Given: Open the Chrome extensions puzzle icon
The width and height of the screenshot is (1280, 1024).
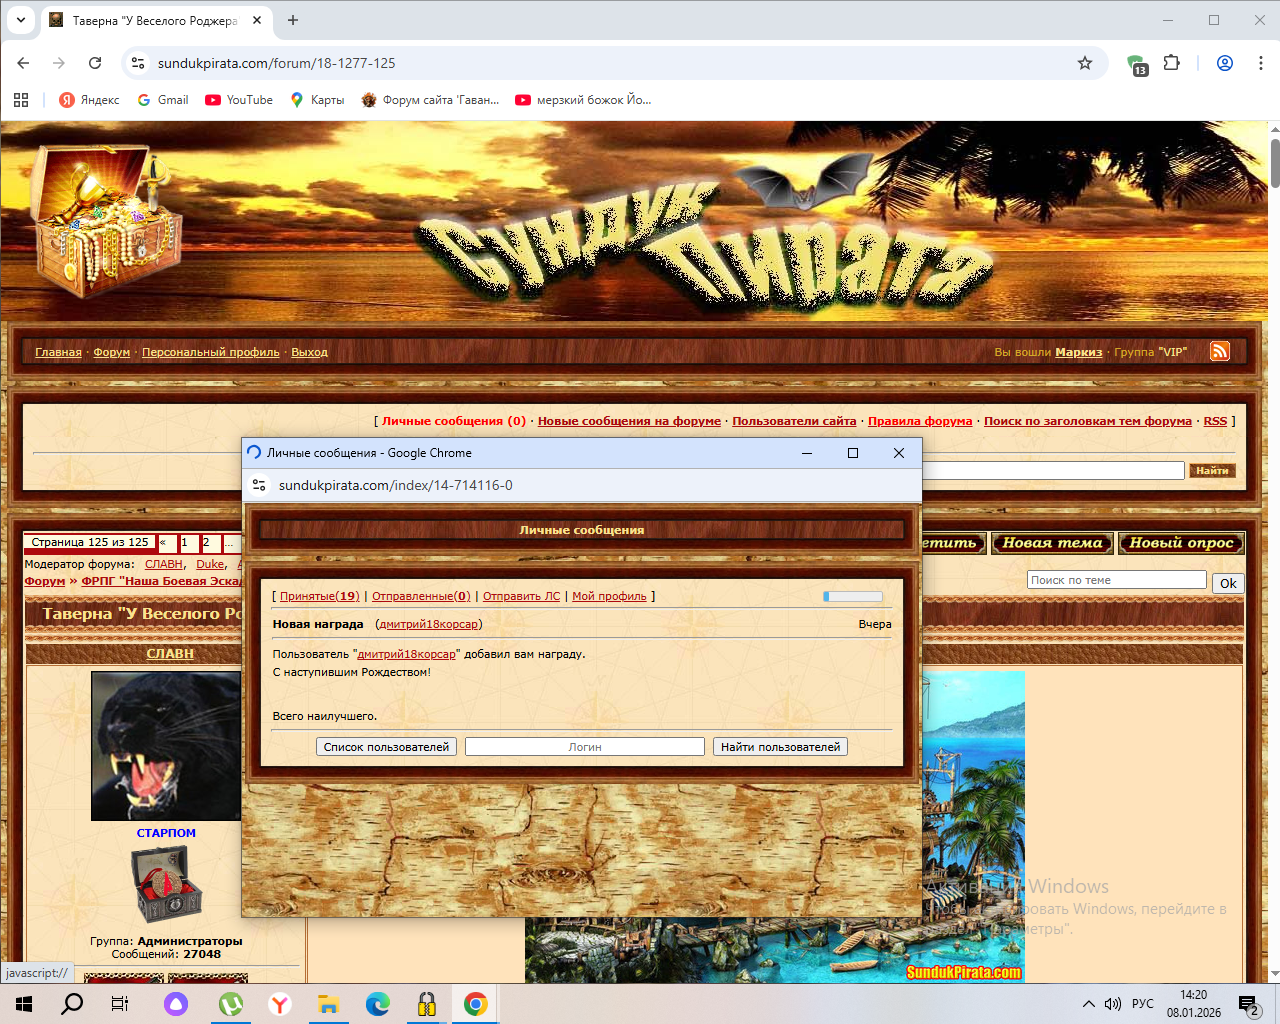Looking at the screenshot, I should 1172,63.
